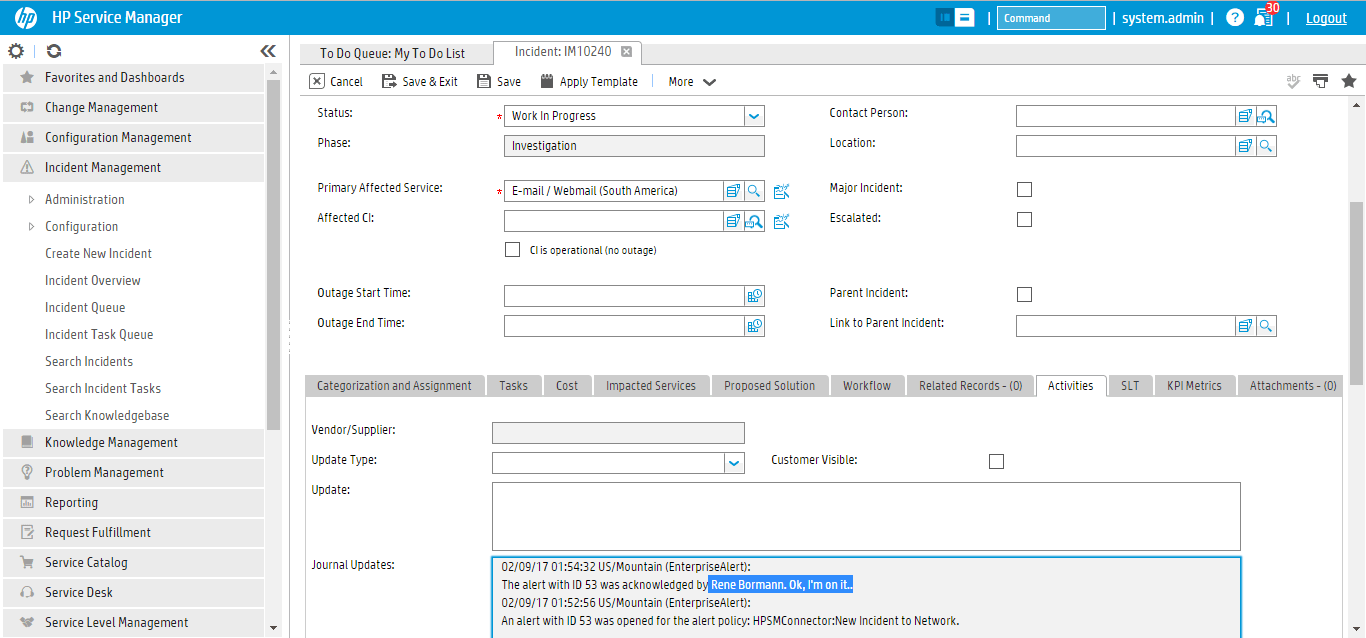The width and height of the screenshot is (1366, 638).
Task: Click Apply Template button
Action: [x=589, y=82]
